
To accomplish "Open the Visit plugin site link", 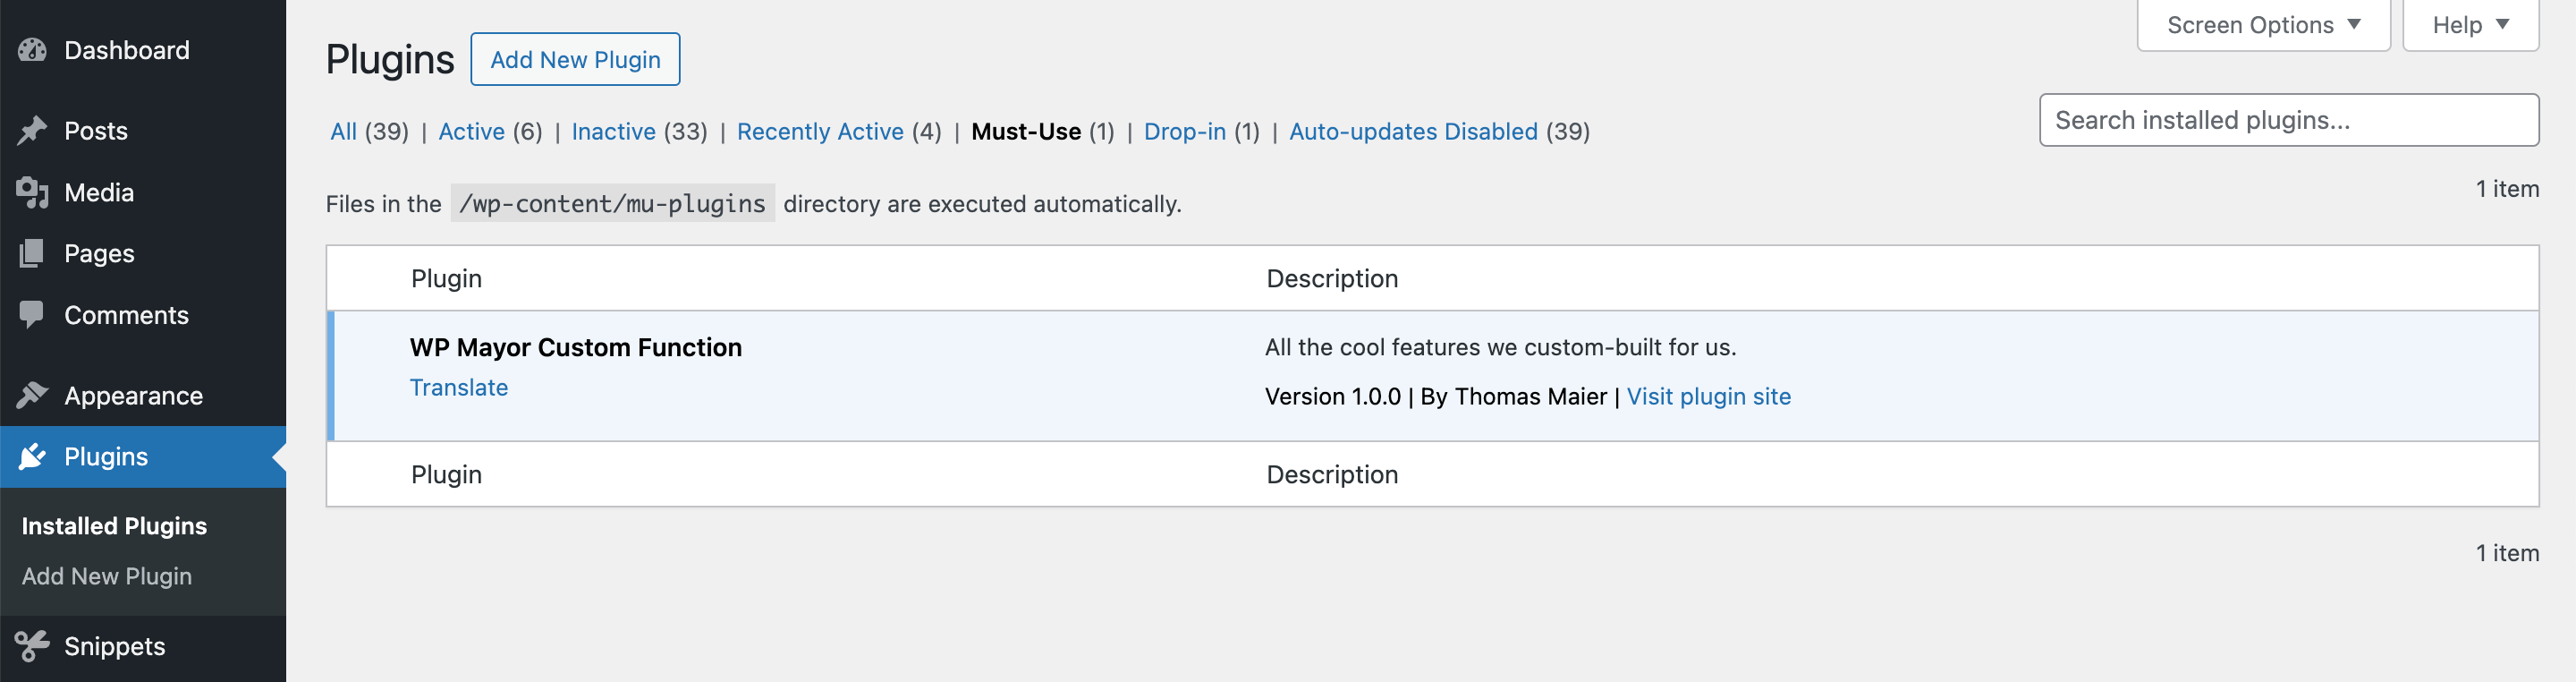I will click(1708, 397).
